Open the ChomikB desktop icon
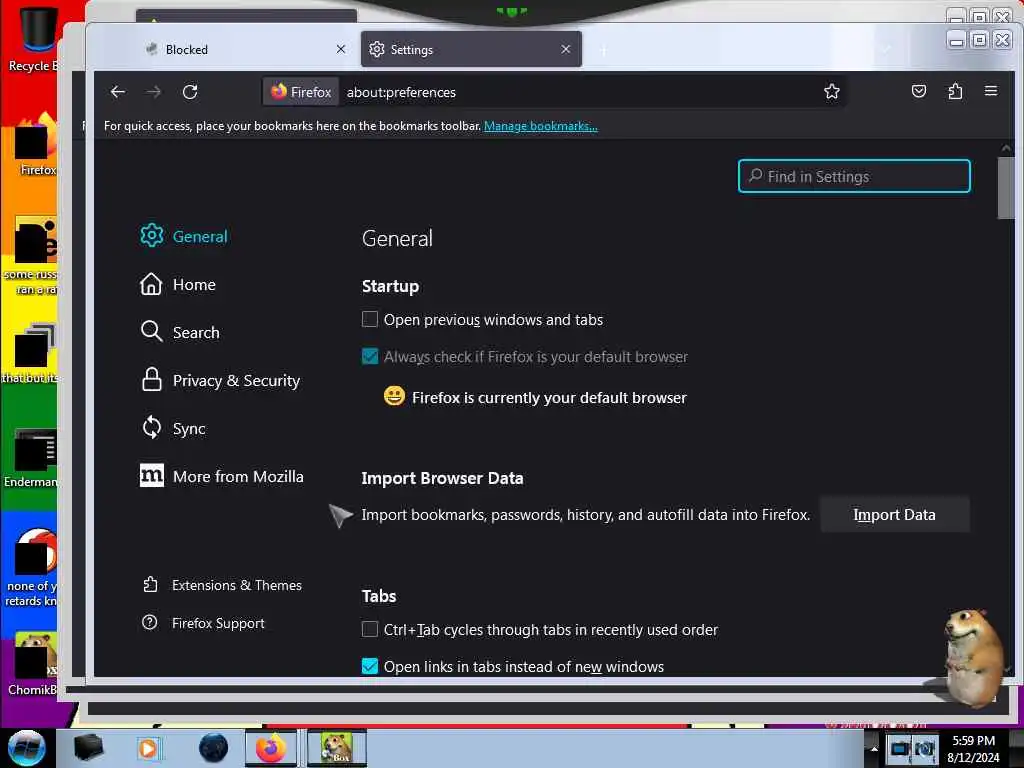 pyautogui.click(x=33, y=663)
